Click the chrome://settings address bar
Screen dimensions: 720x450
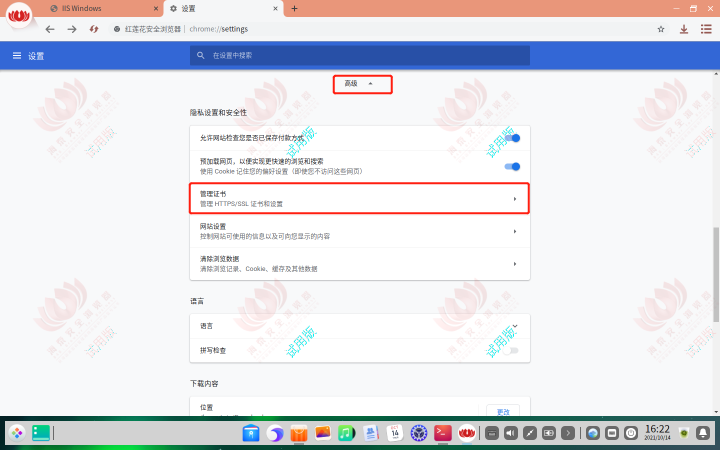tap(386, 29)
